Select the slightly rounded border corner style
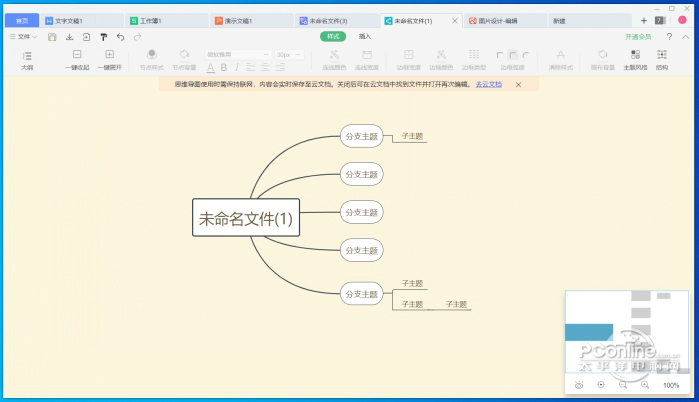The width and height of the screenshot is (699, 402). (513, 55)
